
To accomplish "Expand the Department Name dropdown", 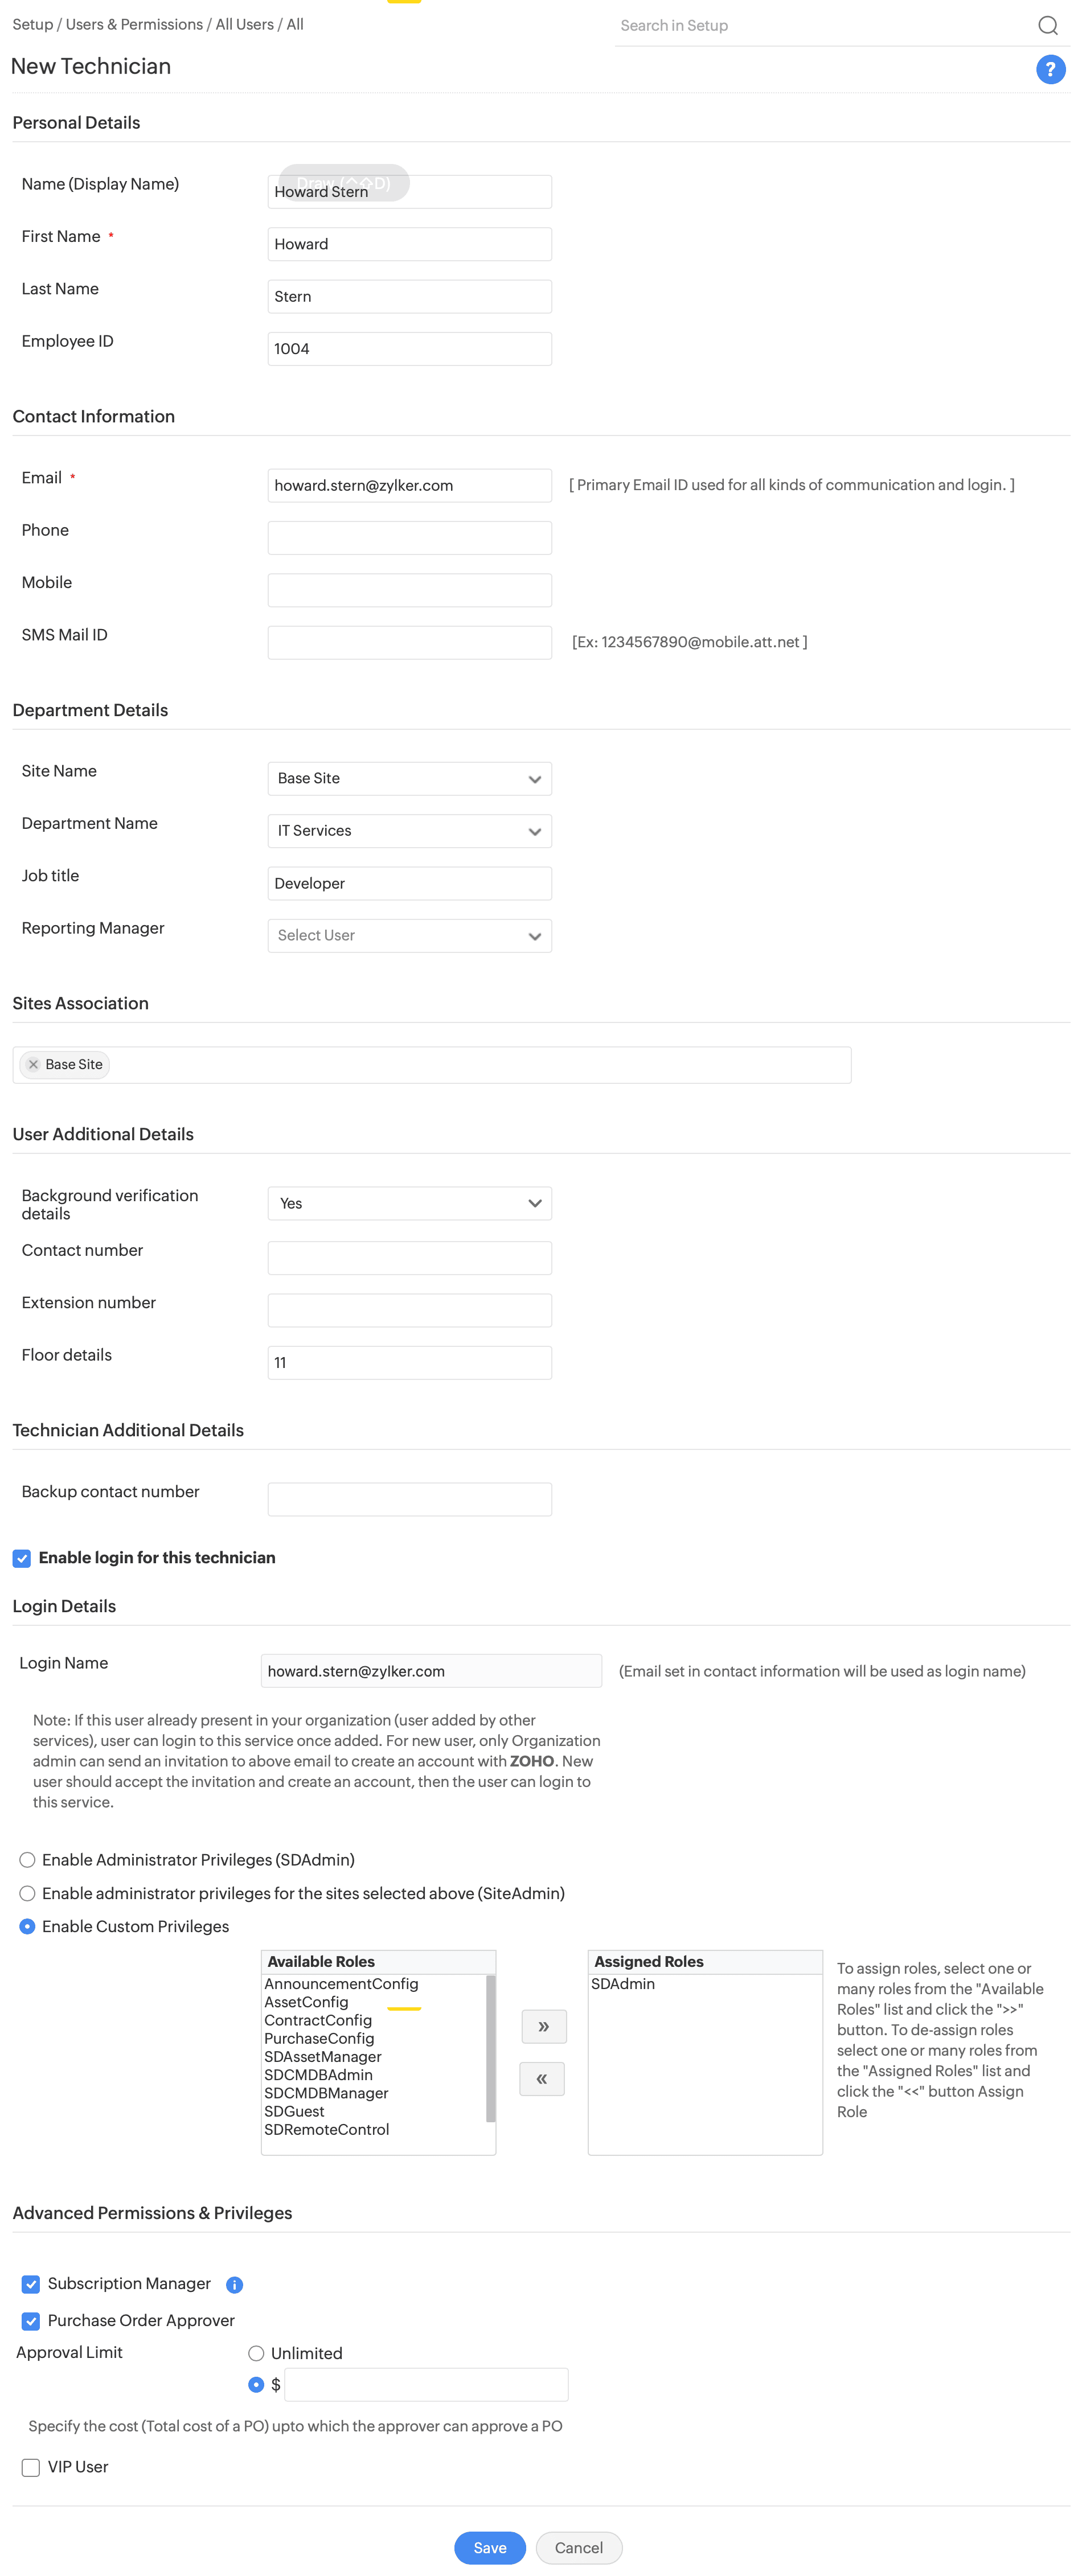I will coord(410,831).
